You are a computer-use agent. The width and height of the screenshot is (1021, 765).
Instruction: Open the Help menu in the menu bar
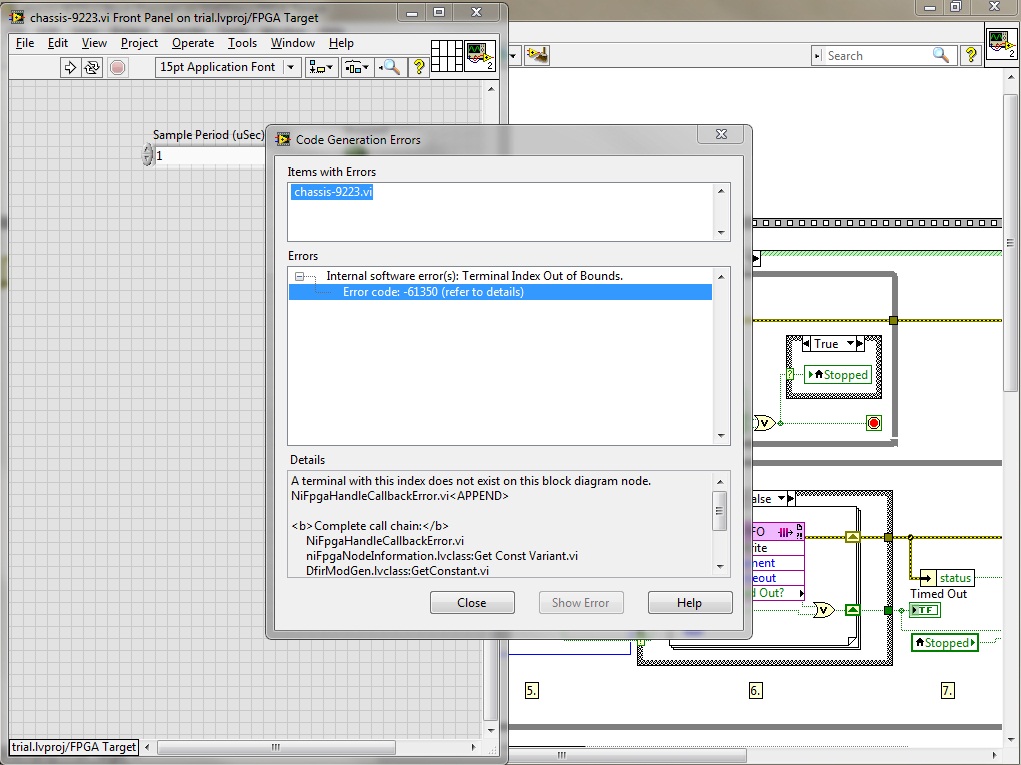click(341, 43)
